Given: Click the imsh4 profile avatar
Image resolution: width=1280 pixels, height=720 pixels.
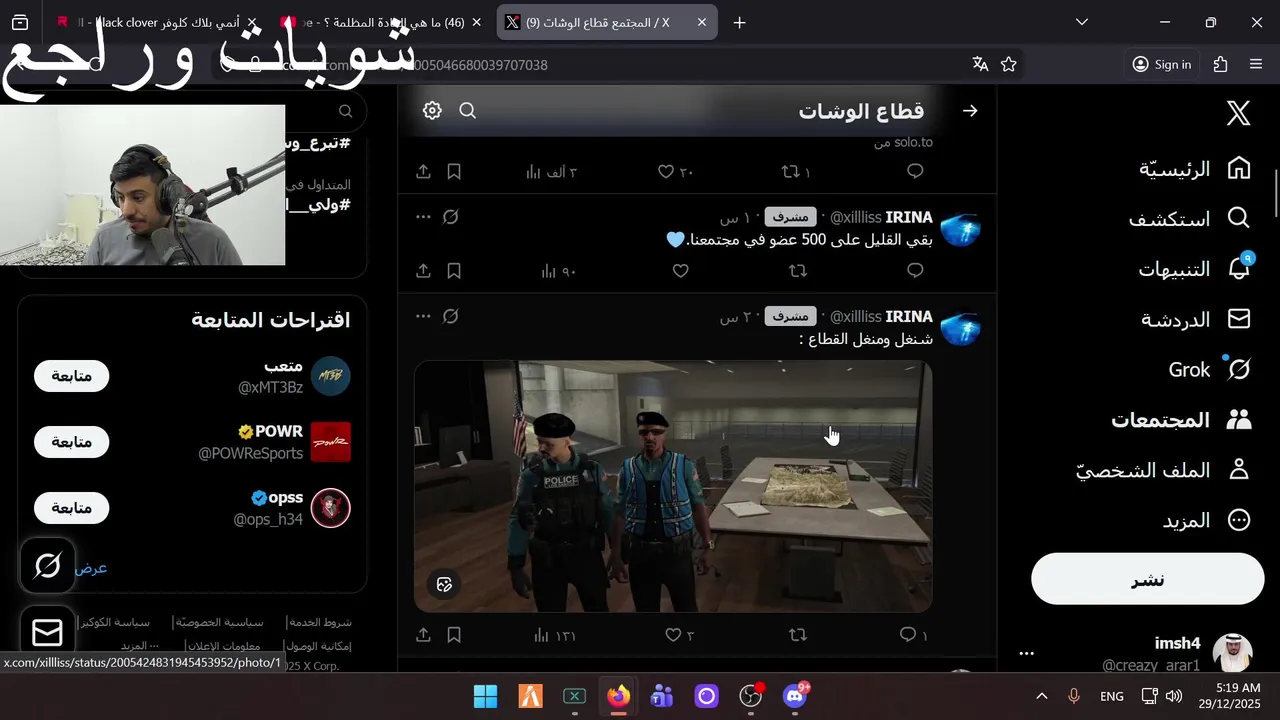Looking at the screenshot, I should (1232, 653).
